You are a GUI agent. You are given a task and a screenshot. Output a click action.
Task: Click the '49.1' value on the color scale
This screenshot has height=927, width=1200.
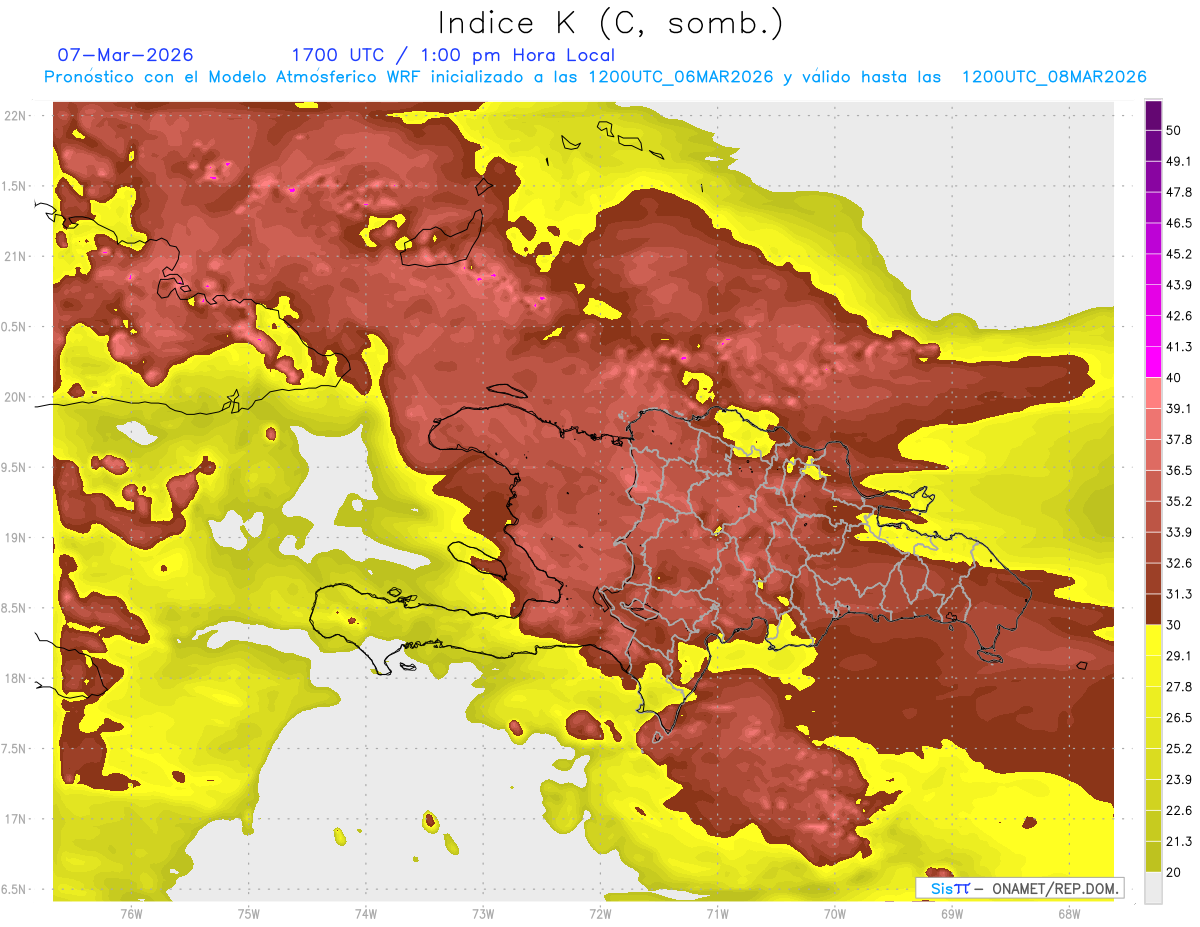click(x=1179, y=161)
